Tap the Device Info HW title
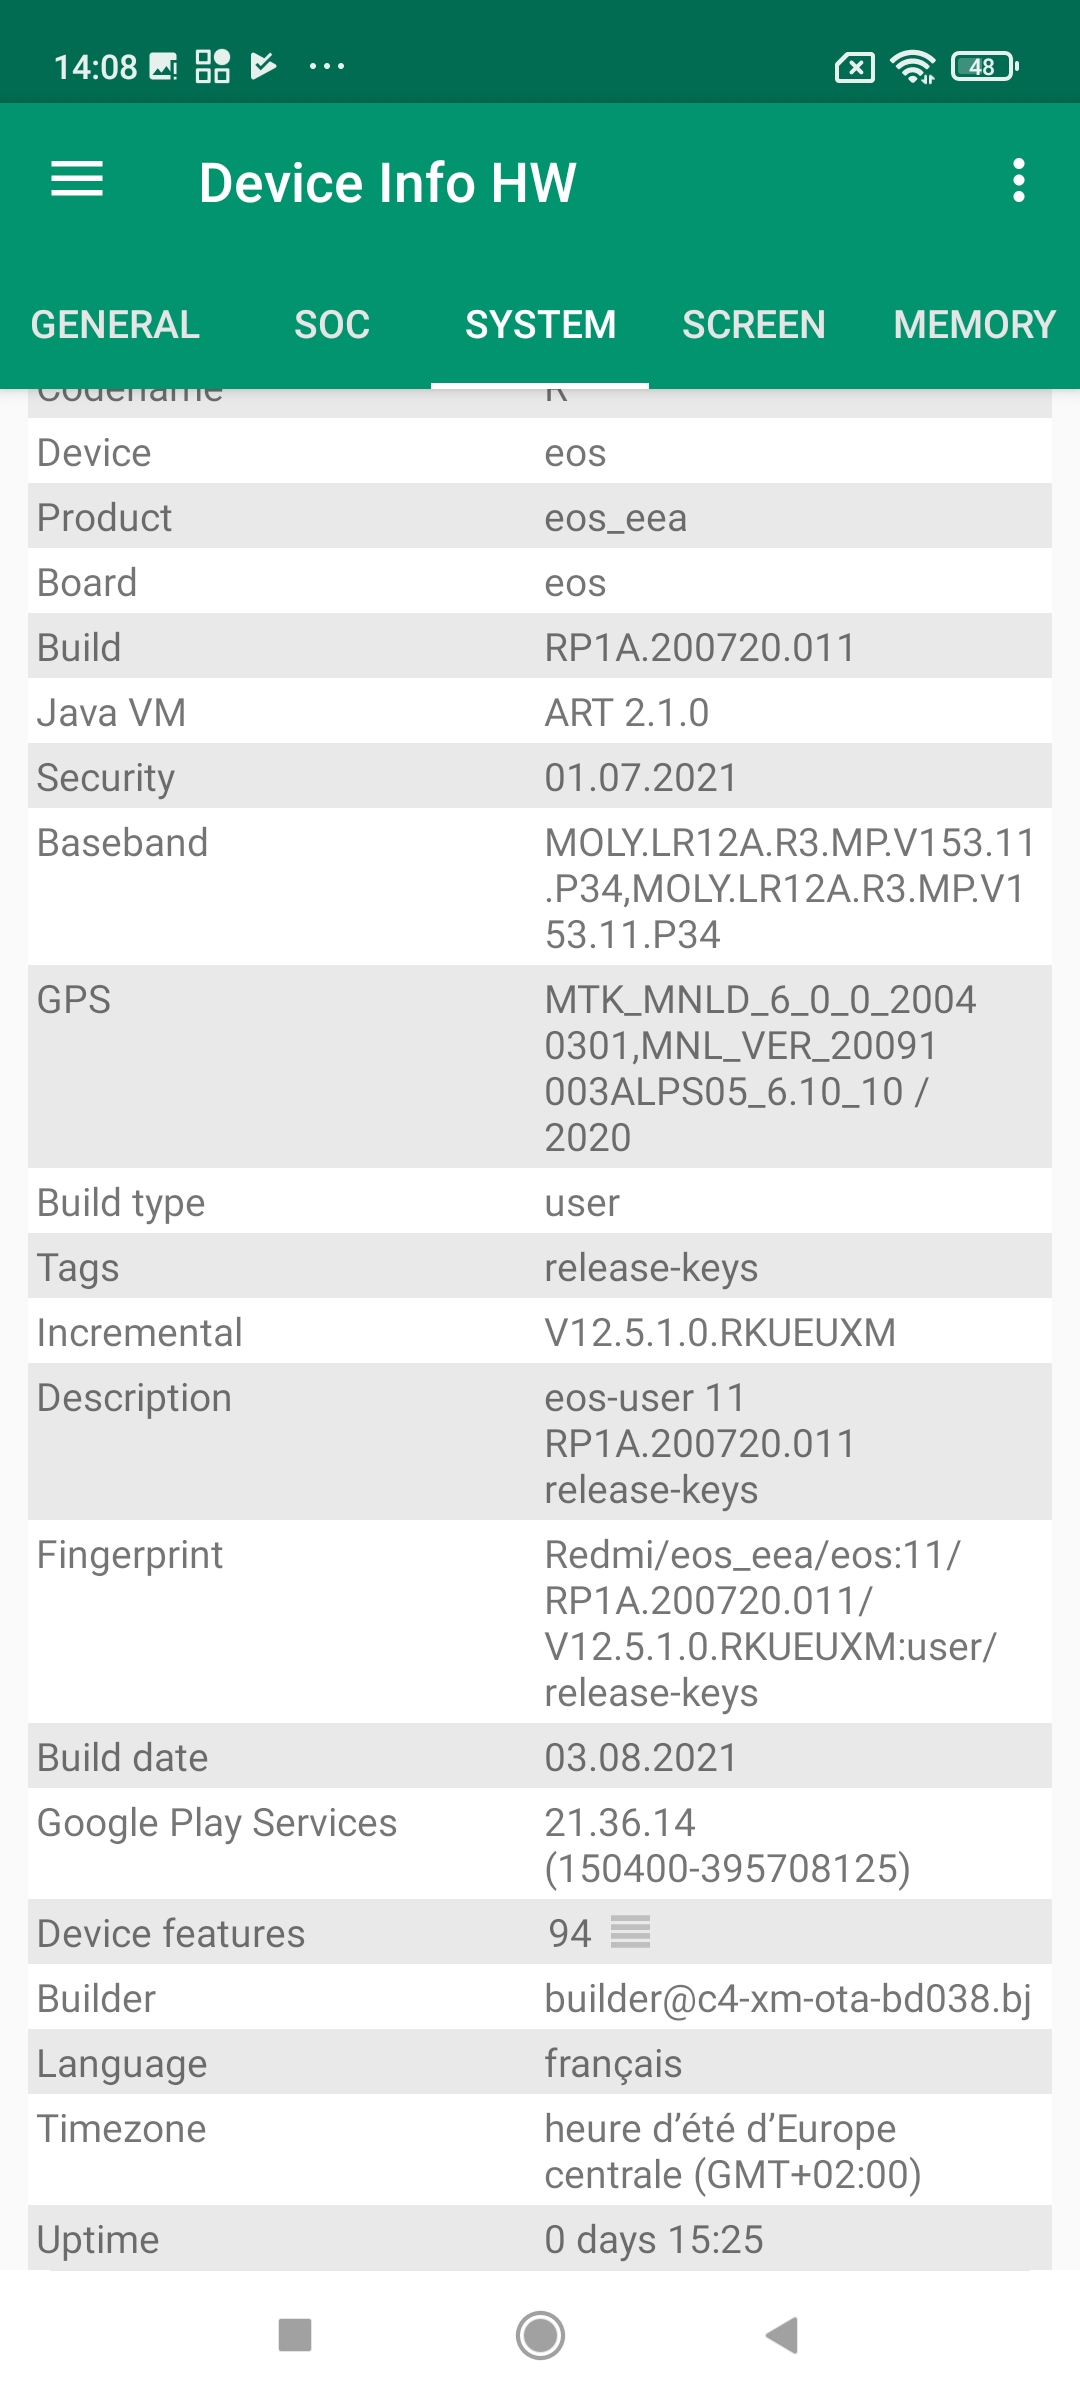The image size is (1080, 2400). 388,183
